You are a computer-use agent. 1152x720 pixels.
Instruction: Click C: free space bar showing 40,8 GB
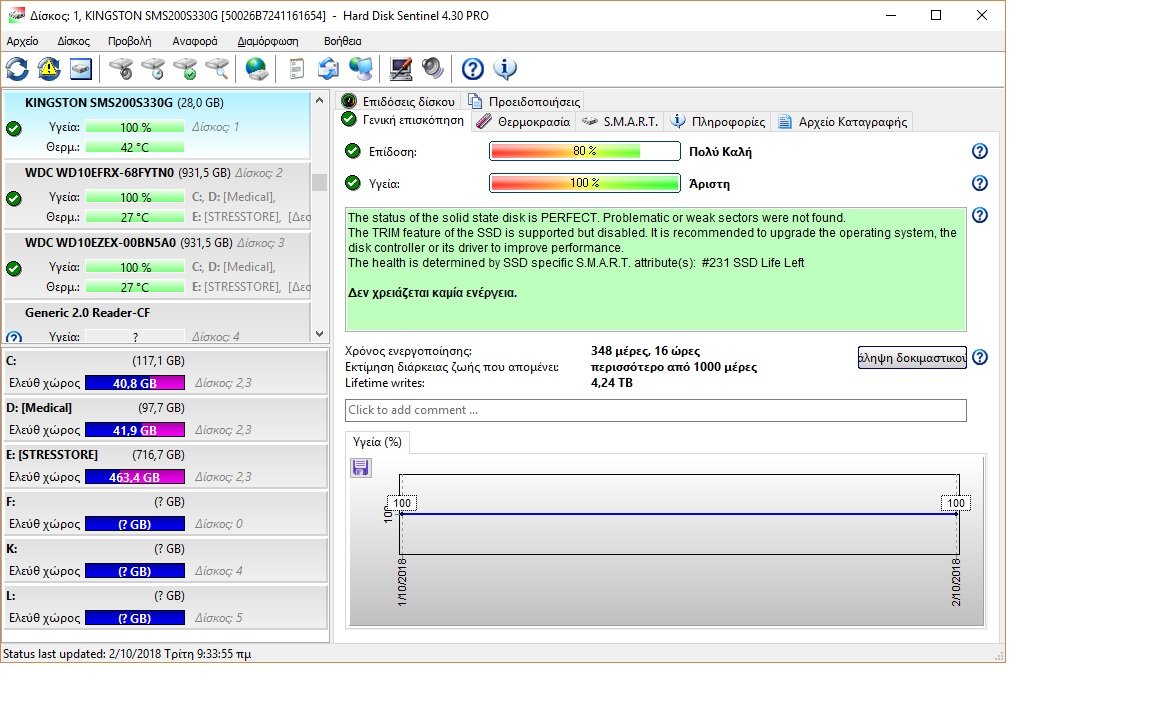(x=135, y=383)
